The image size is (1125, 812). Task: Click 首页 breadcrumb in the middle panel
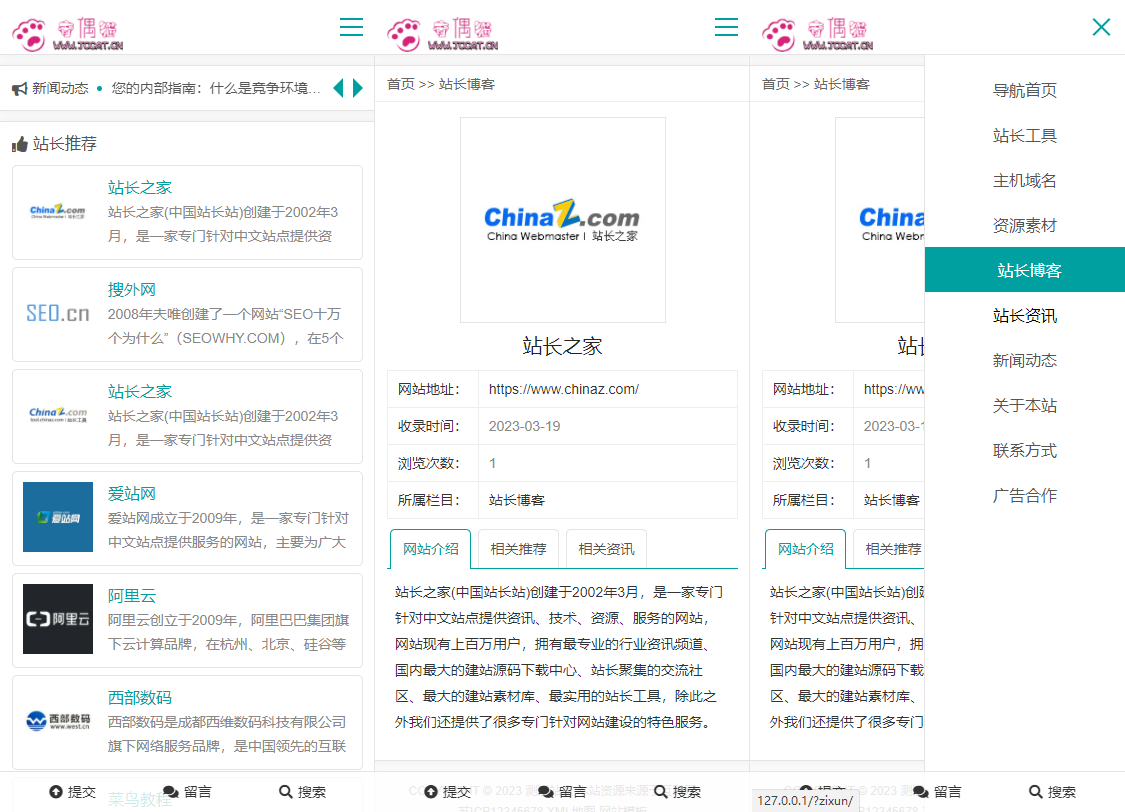pyautogui.click(x=400, y=85)
